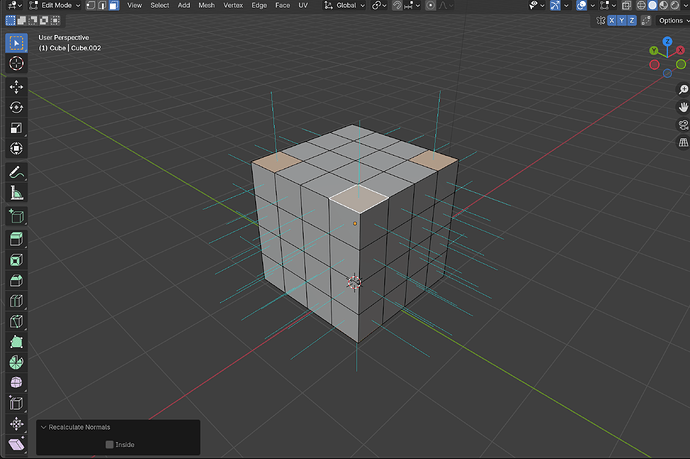The image size is (690, 459).
Task: Open the overlays settings dropdown arrow
Action: tap(592, 5)
